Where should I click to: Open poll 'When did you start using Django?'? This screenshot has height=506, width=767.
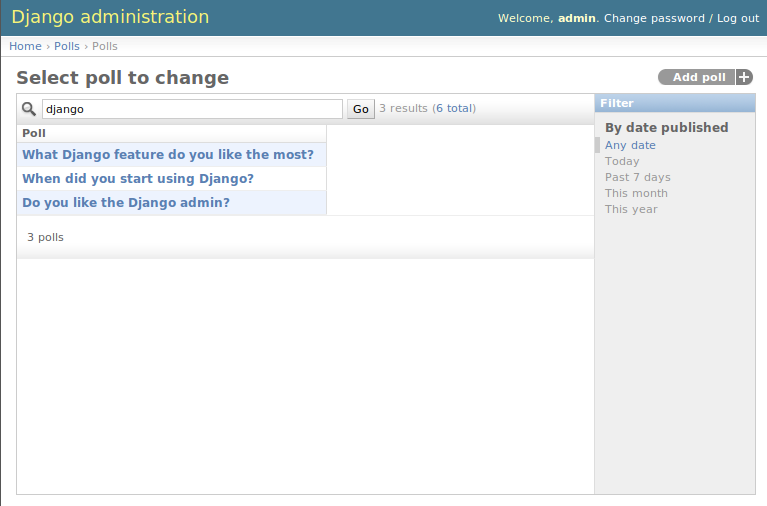(x=138, y=178)
